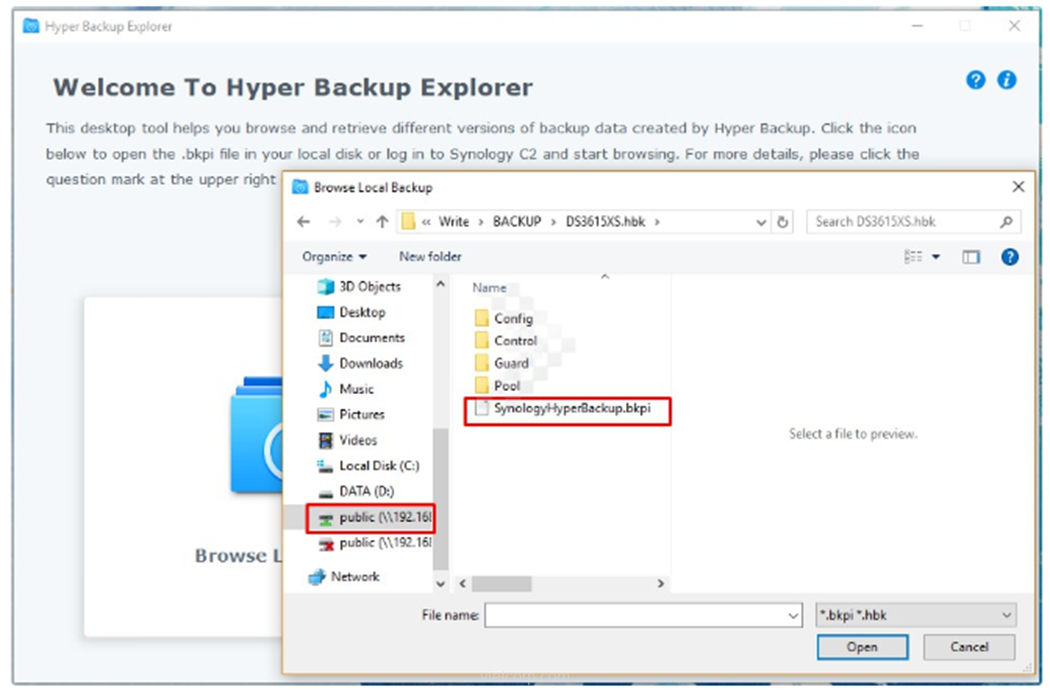The width and height of the screenshot is (1050, 695).
Task: Refresh the DS3615XS.hbk folder listing
Action: (783, 222)
